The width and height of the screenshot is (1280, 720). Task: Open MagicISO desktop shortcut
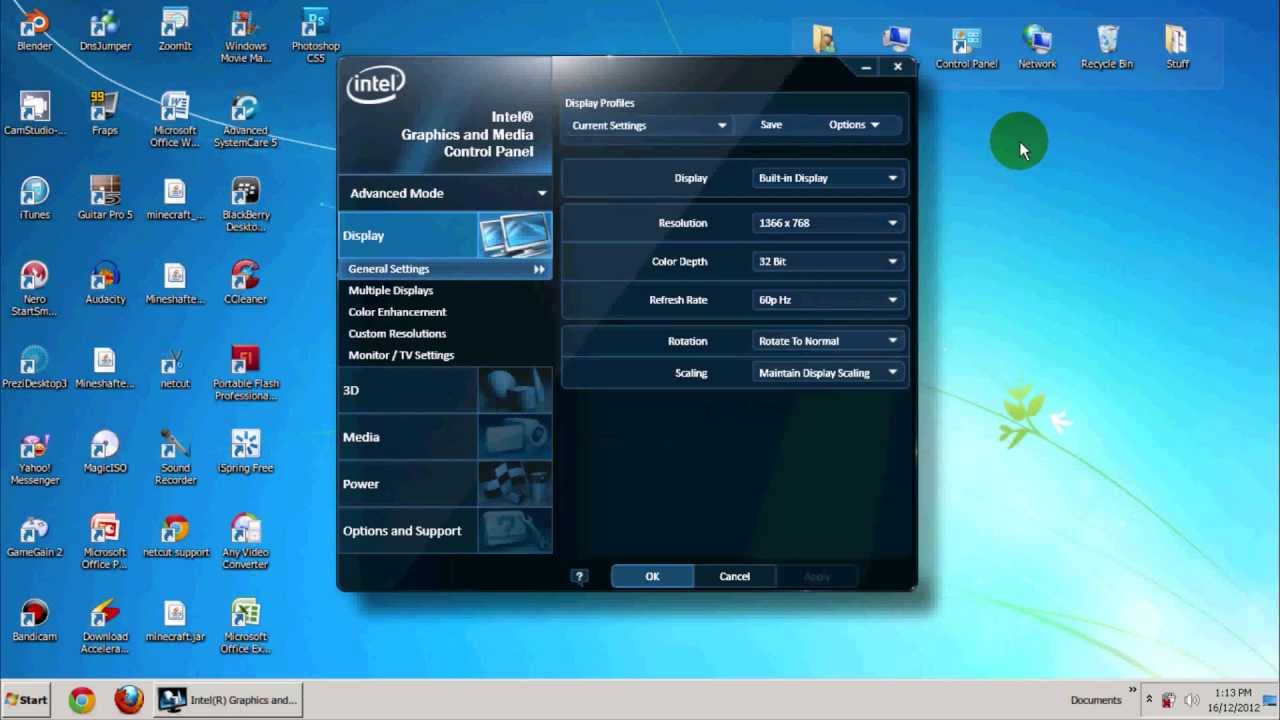point(105,451)
